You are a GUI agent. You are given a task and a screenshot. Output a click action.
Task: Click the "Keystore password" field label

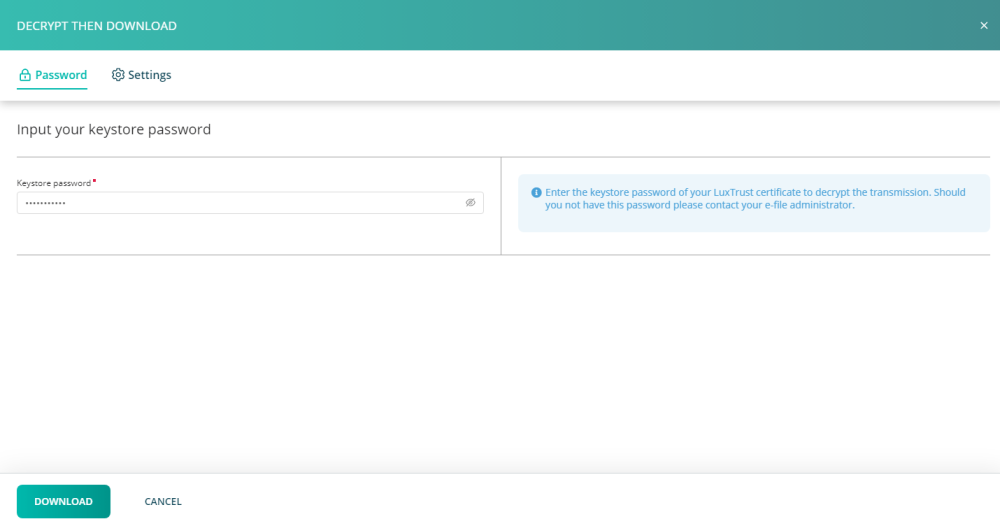tap(53, 183)
